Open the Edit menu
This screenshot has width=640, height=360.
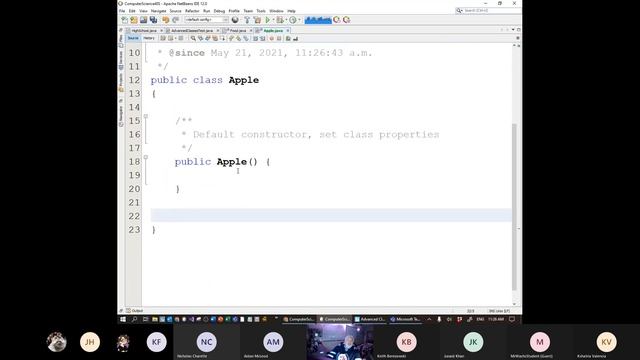[x=132, y=11]
